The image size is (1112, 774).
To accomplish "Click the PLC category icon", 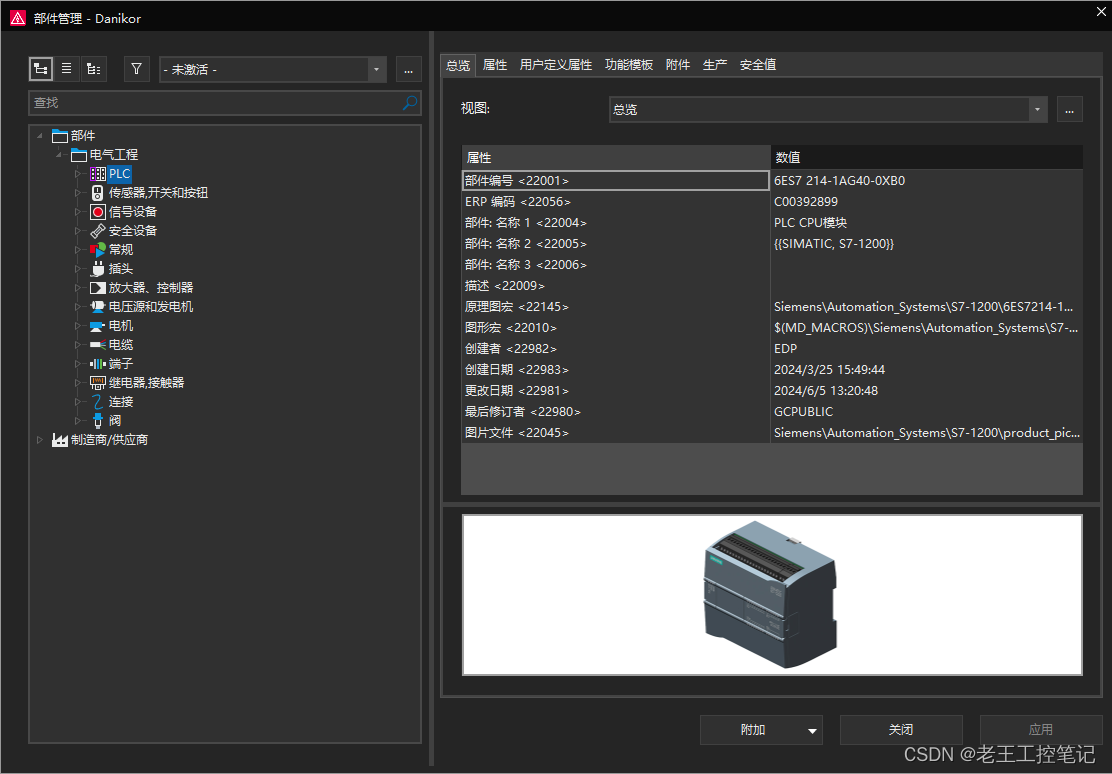I will click(98, 174).
